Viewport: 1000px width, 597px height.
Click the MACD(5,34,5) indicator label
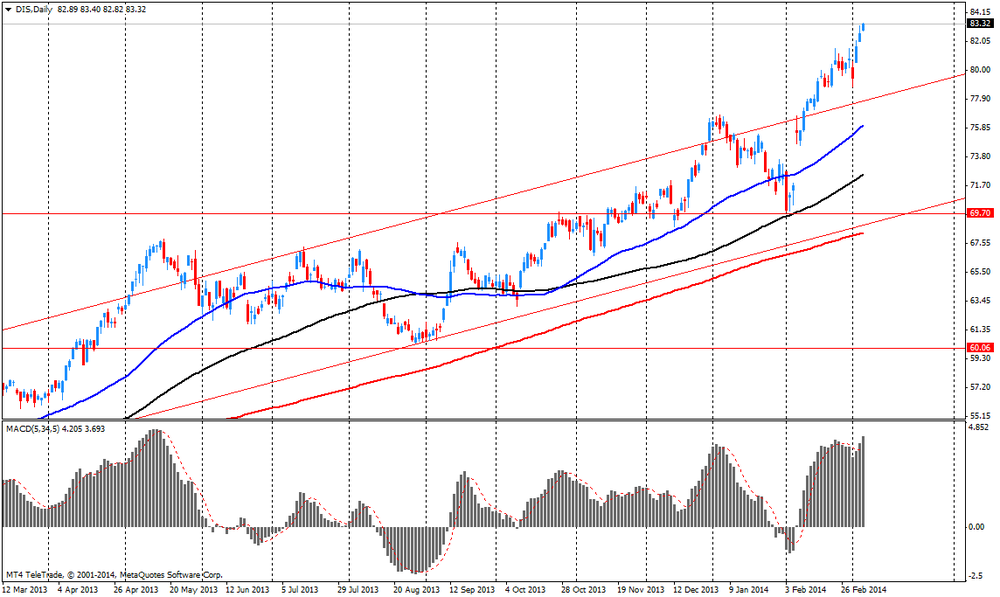click(33, 429)
